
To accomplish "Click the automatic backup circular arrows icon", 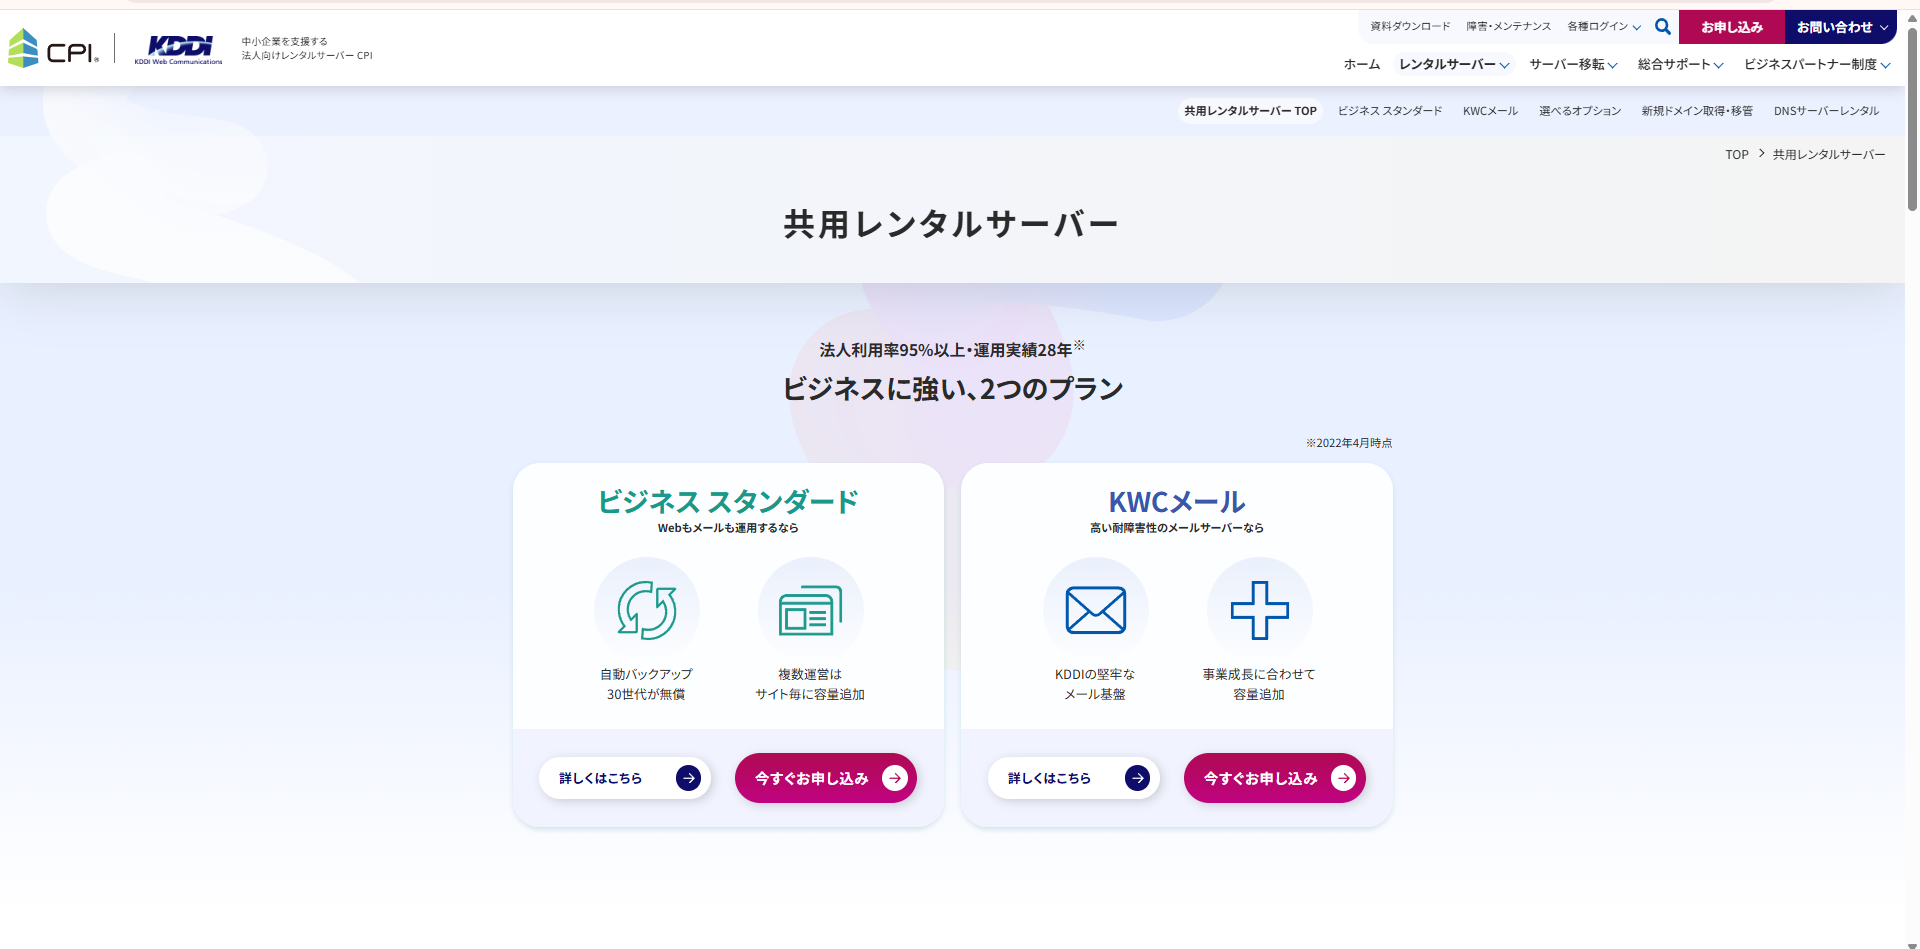I will pos(646,610).
